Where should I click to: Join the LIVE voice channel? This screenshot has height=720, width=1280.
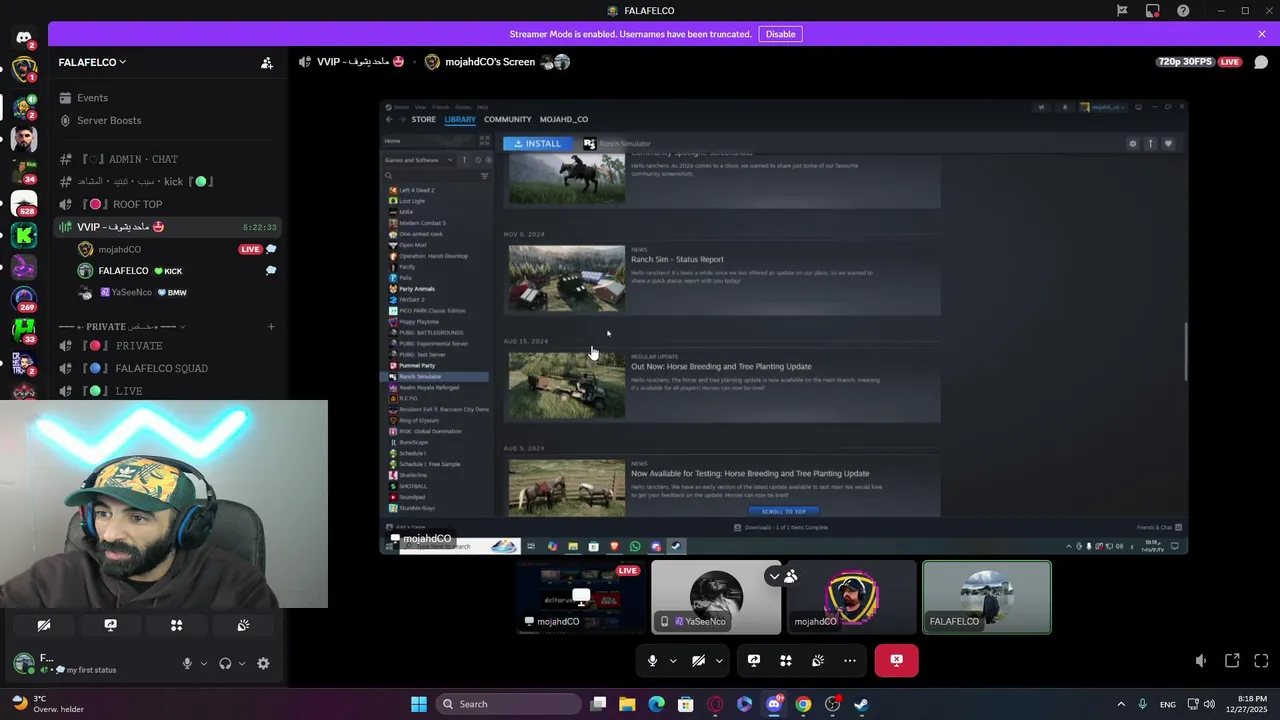click(x=167, y=391)
